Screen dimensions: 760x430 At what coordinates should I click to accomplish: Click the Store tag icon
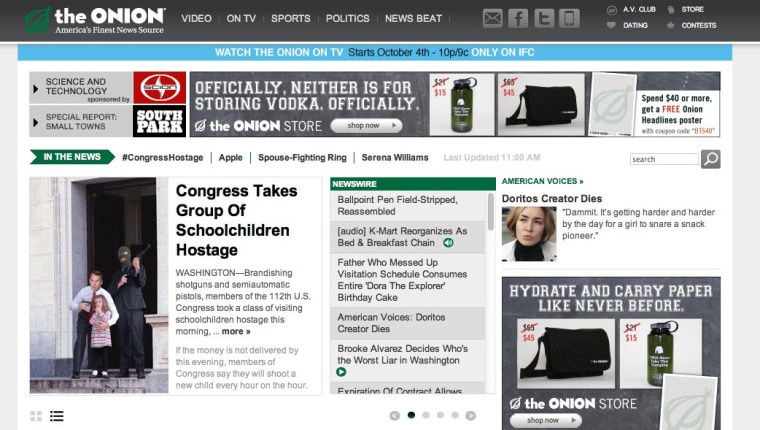pyautogui.click(x=671, y=10)
